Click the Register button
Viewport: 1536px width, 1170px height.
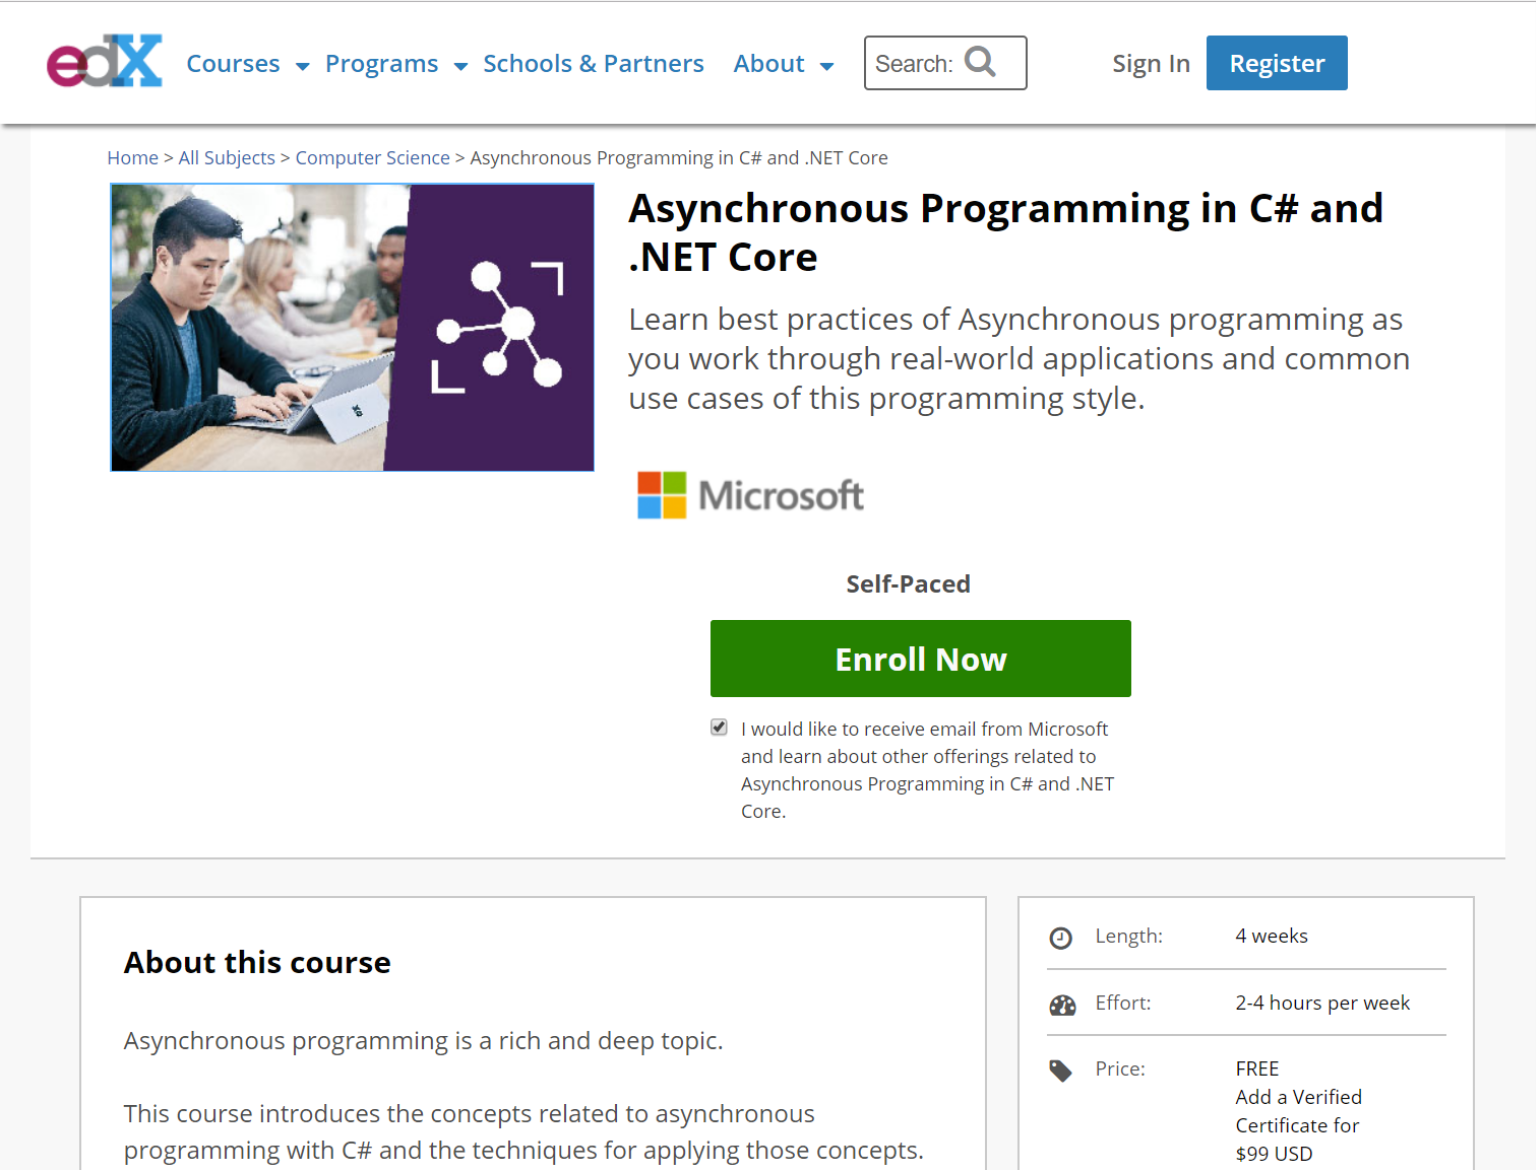[1276, 63]
